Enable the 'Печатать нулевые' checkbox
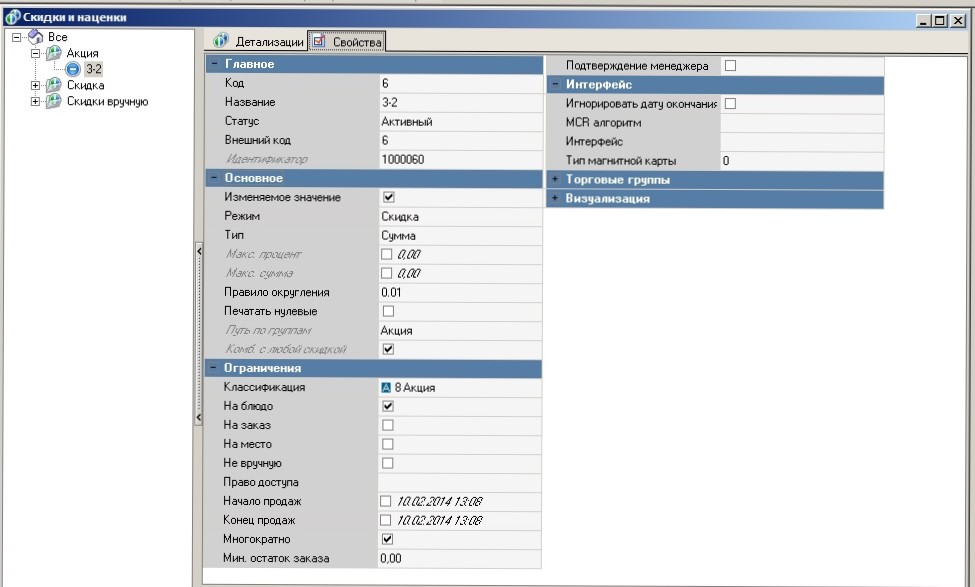Viewport: 975px width, 587px height. coord(388,311)
